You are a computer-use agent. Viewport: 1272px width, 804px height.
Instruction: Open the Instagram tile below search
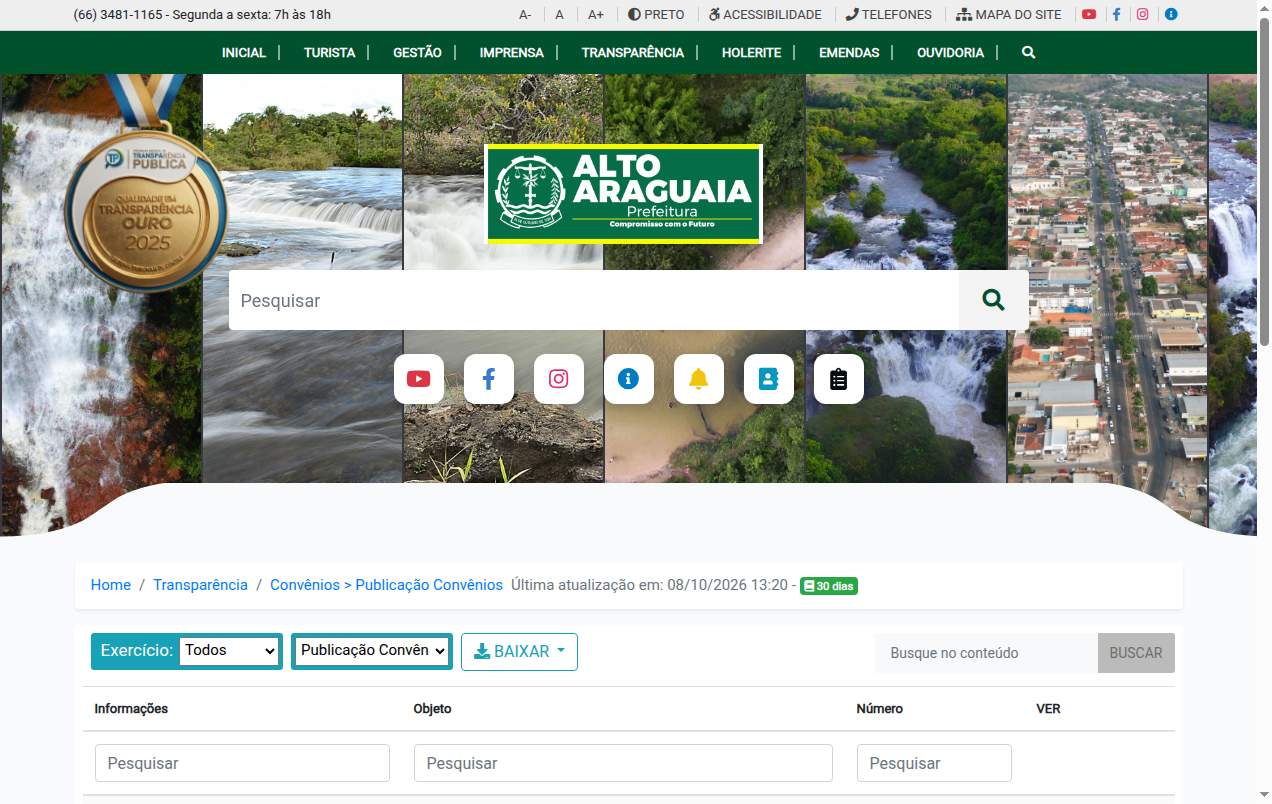point(559,379)
